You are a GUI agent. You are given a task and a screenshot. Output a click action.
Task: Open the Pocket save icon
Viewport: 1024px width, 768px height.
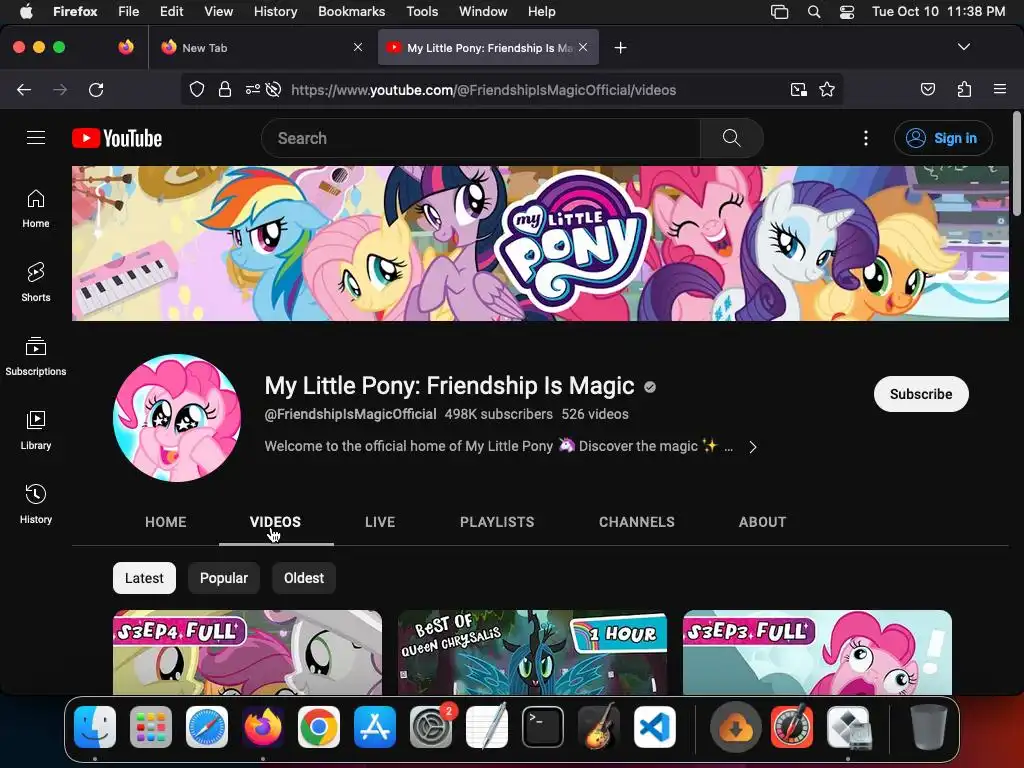point(927,90)
